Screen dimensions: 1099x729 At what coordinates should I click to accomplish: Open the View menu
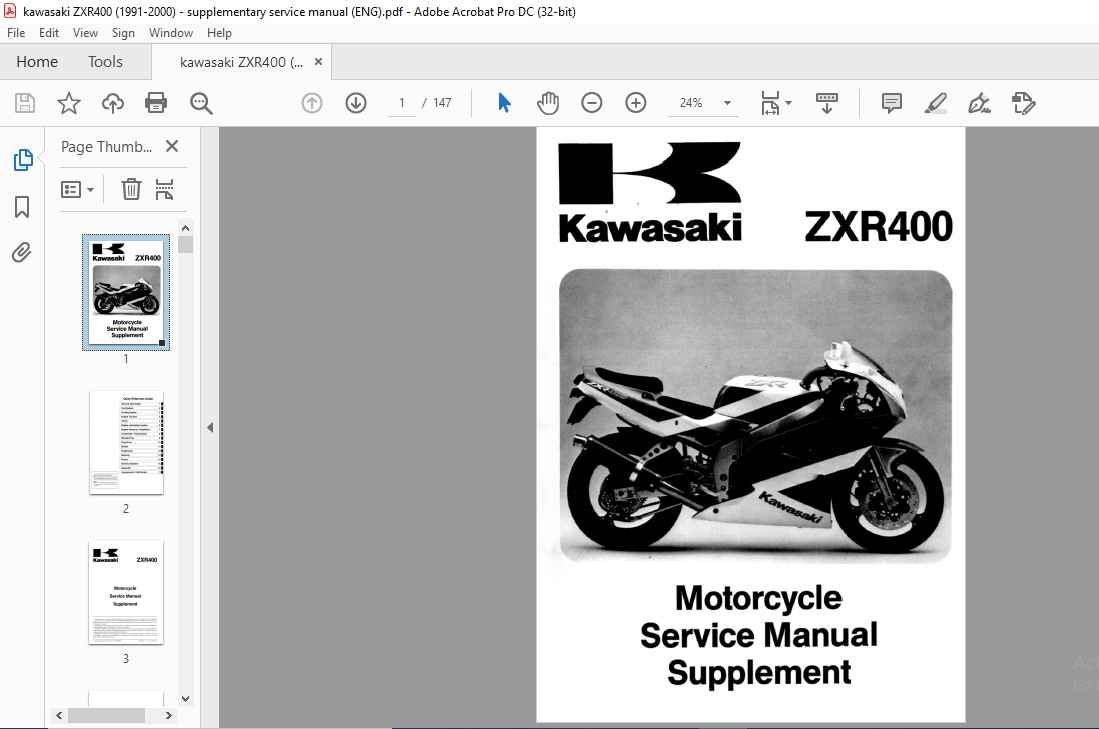86,33
